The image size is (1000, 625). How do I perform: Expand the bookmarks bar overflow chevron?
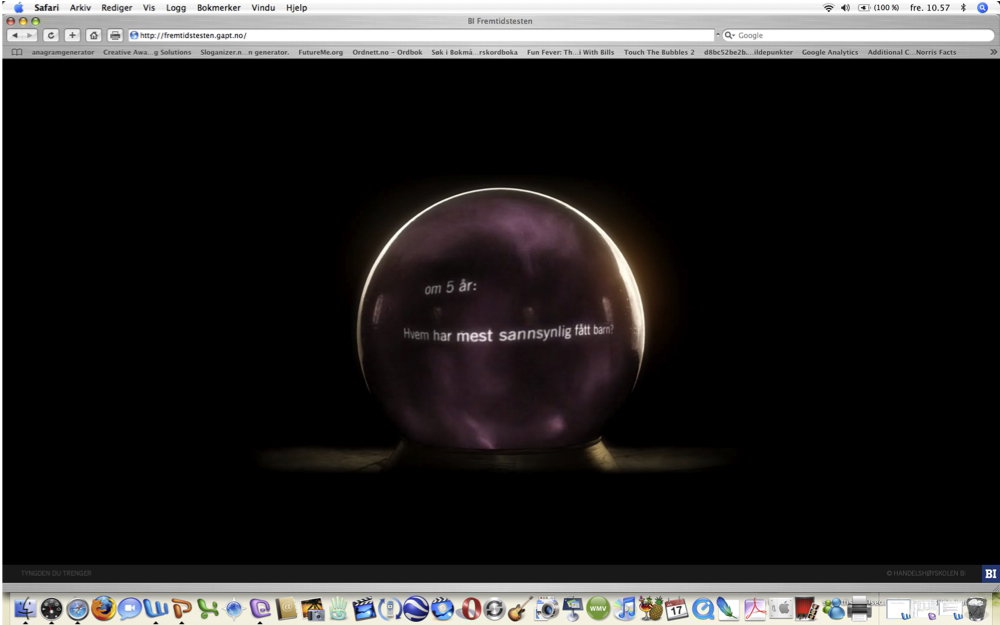click(x=993, y=52)
